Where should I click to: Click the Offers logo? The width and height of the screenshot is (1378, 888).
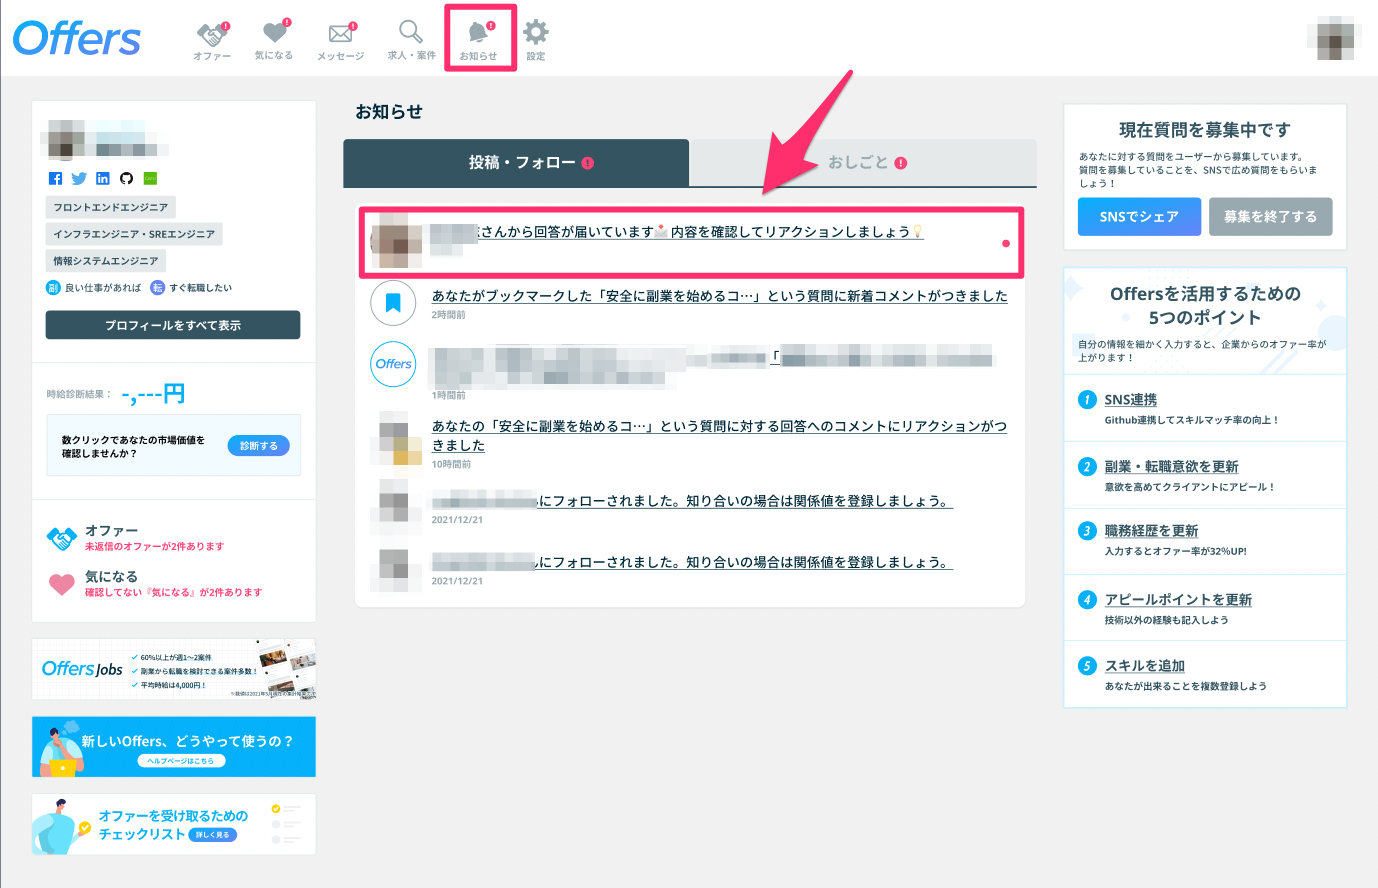pos(76,38)
